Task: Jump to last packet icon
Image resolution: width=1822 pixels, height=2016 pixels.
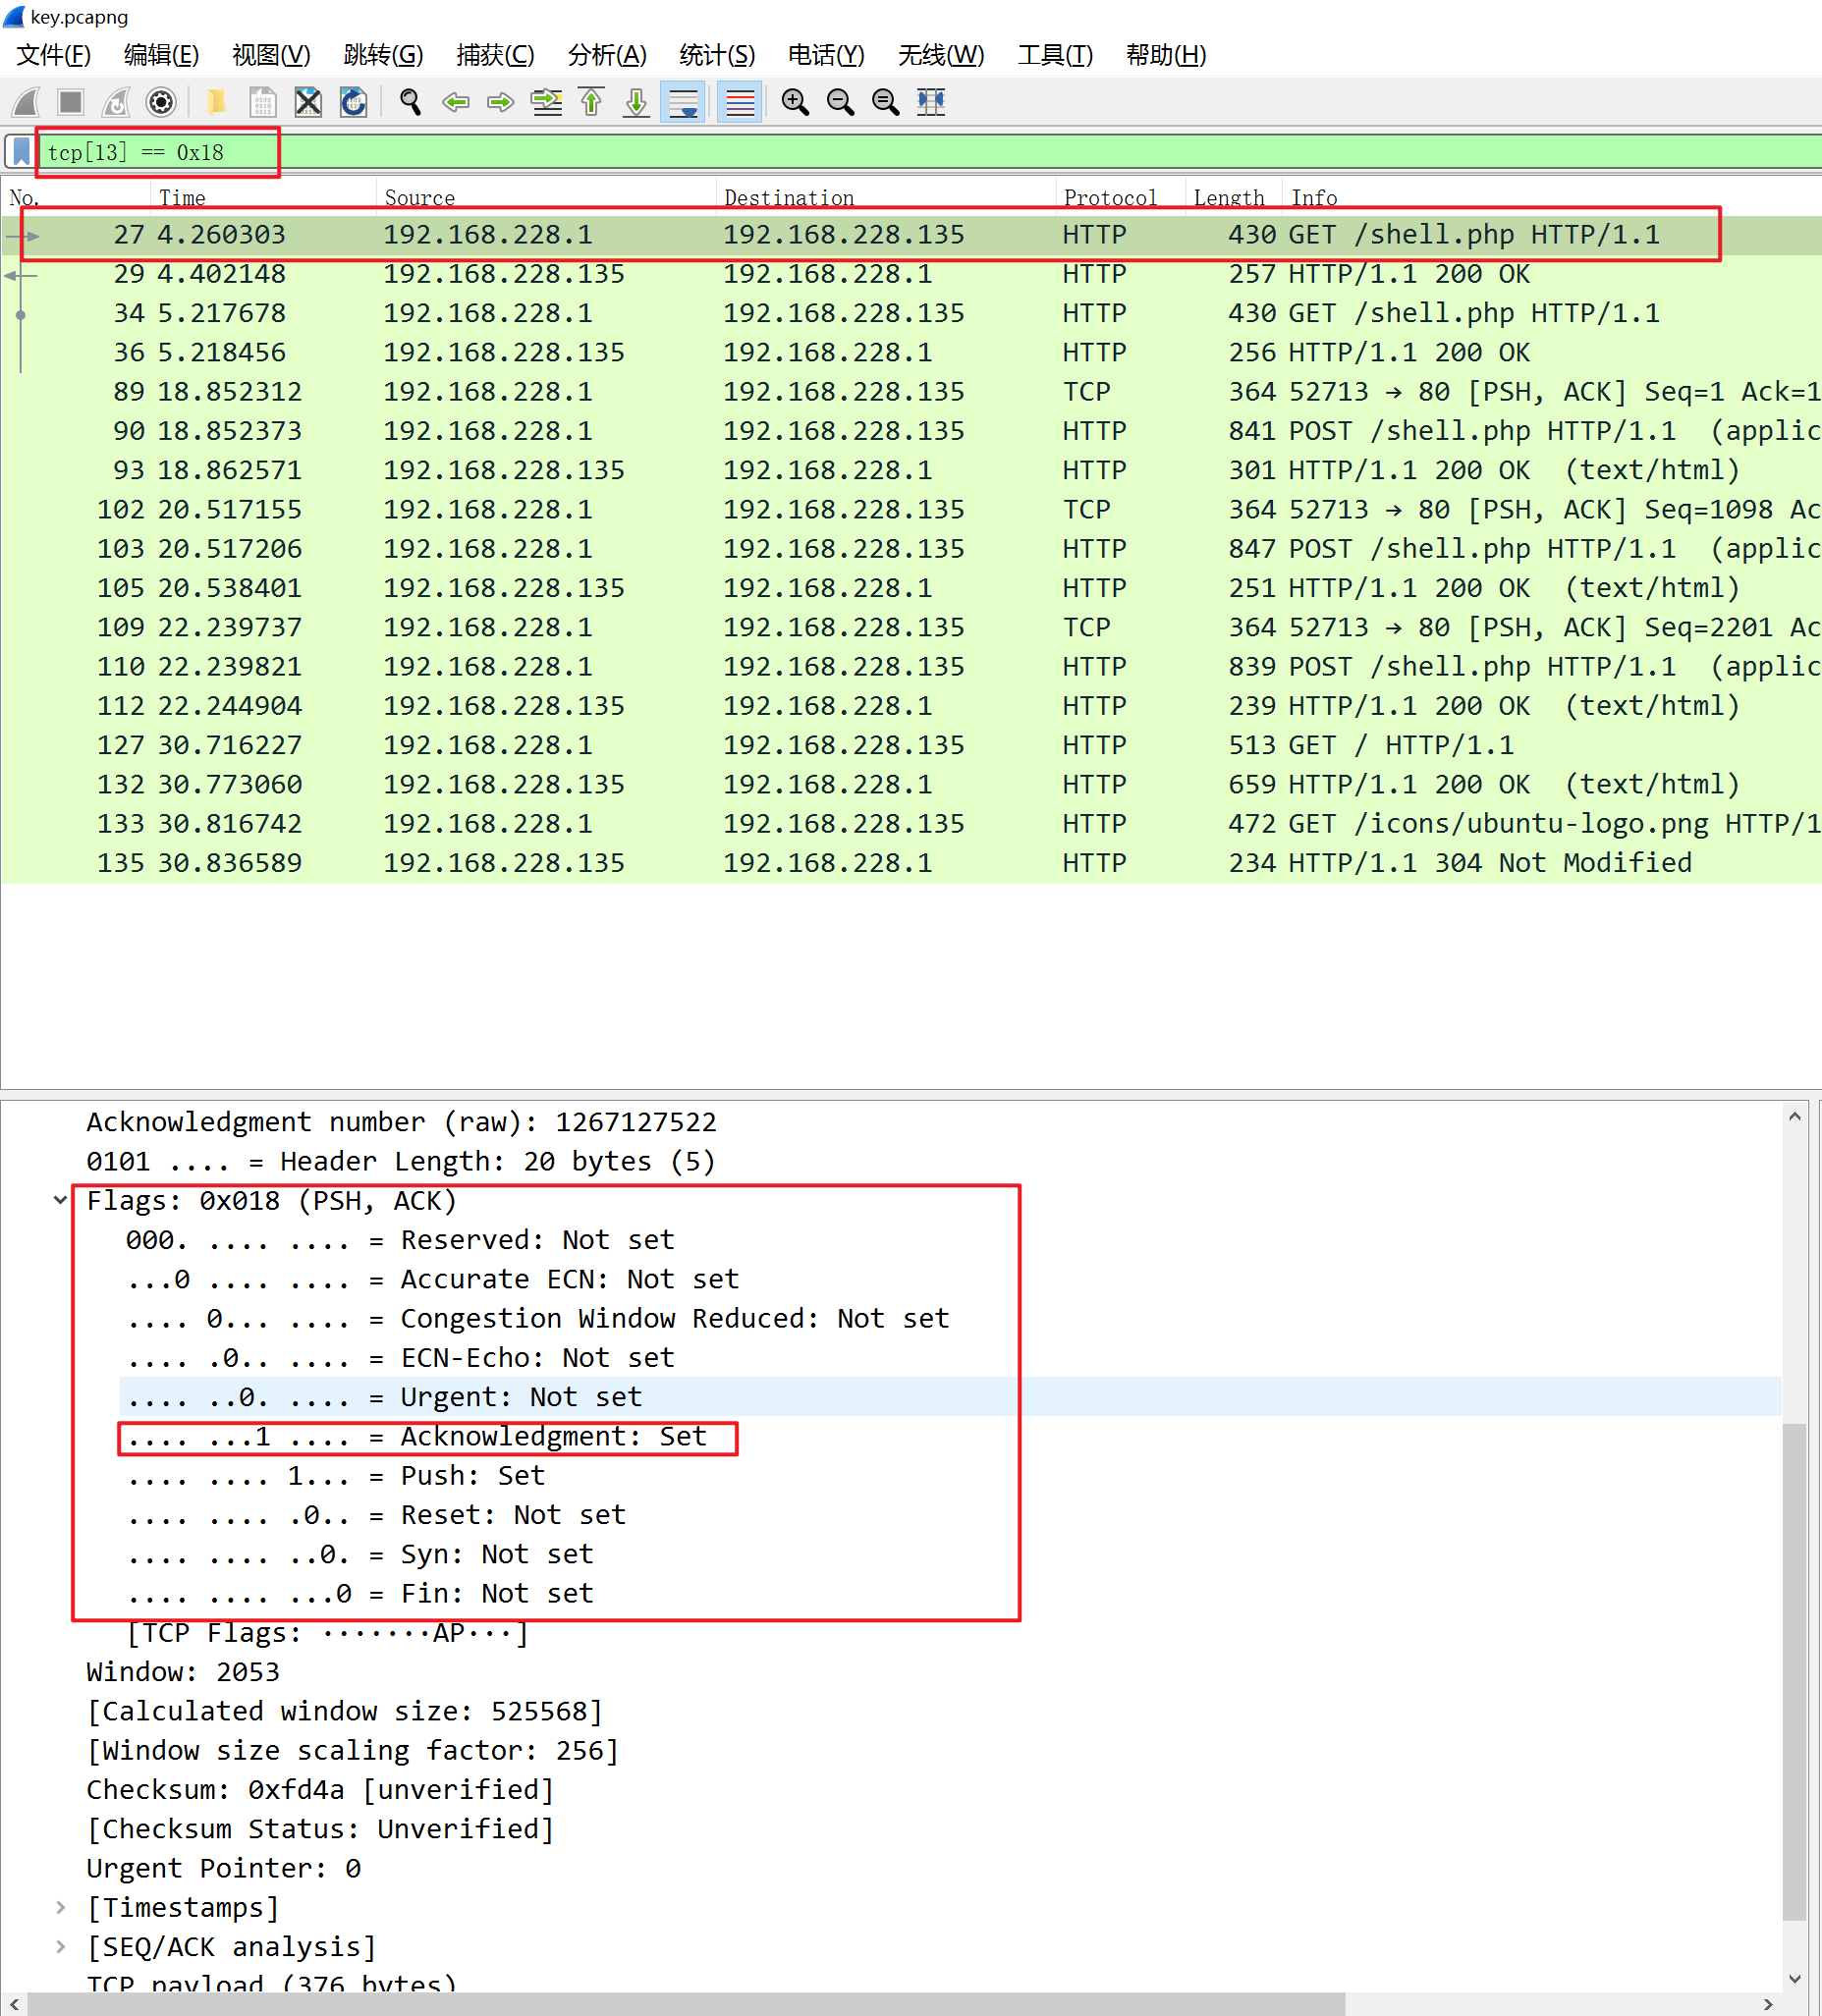Action: (636, 102)
